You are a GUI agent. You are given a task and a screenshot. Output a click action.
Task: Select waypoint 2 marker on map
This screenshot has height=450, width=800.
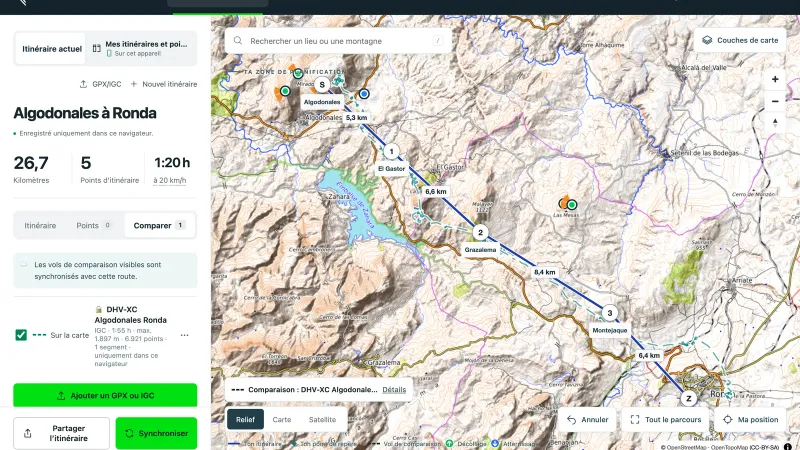480,232
